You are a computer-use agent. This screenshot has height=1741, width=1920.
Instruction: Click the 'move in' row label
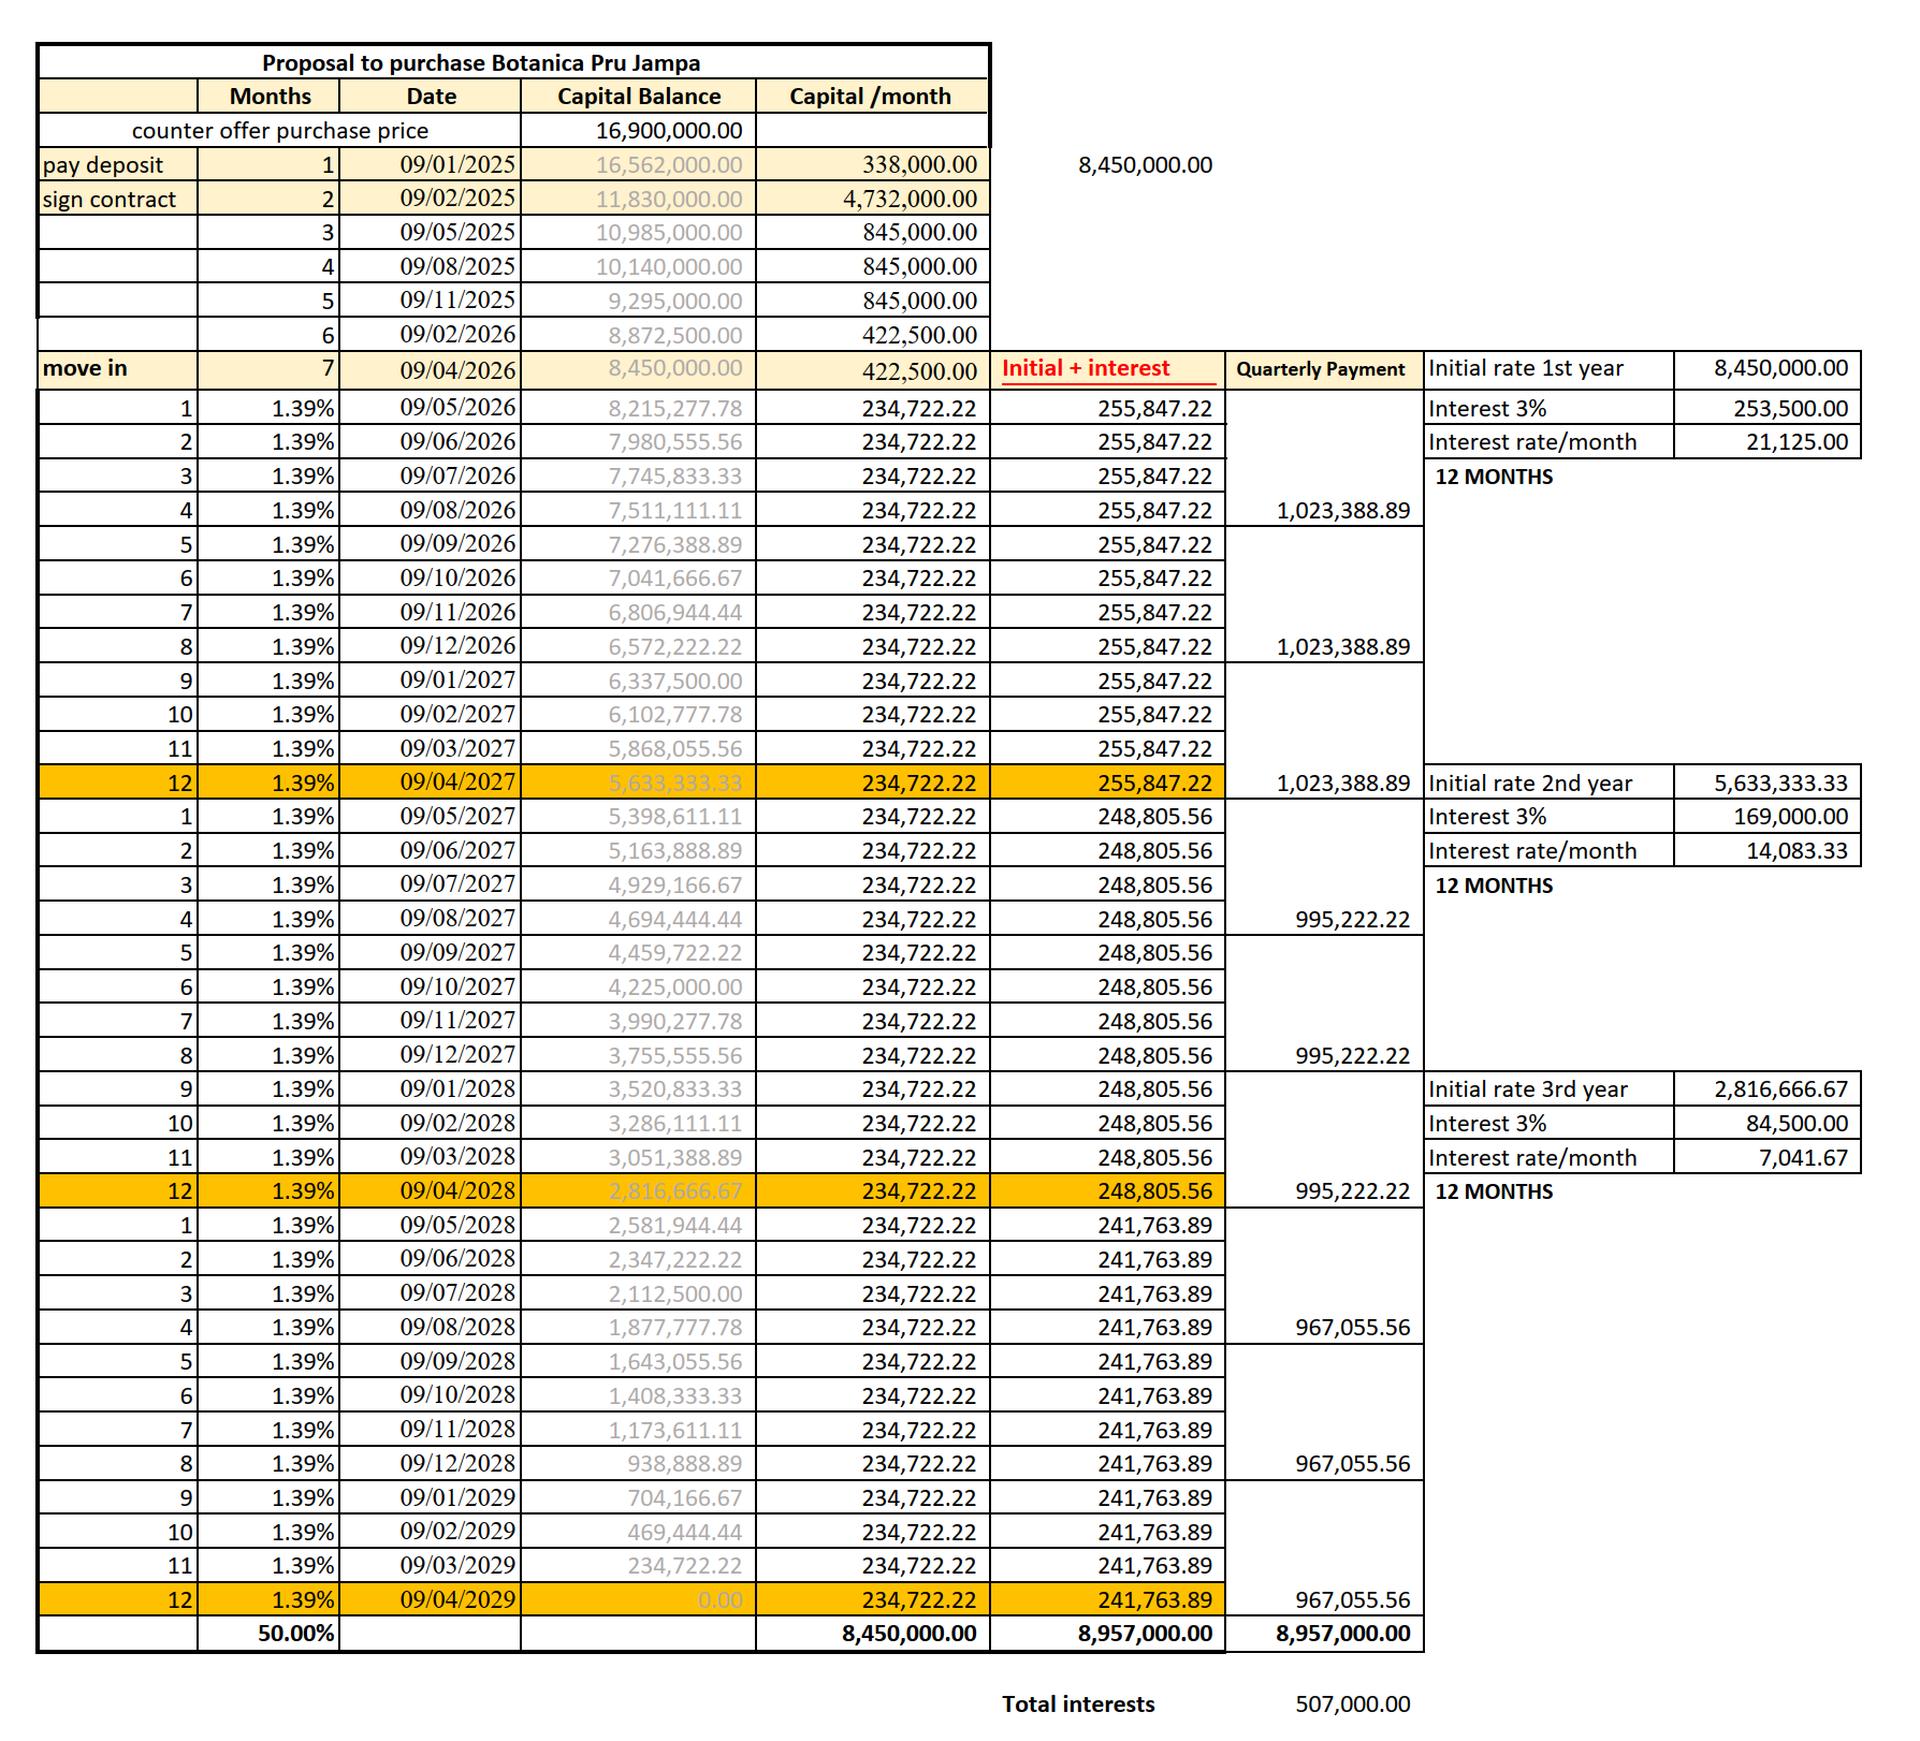[85, 368]
